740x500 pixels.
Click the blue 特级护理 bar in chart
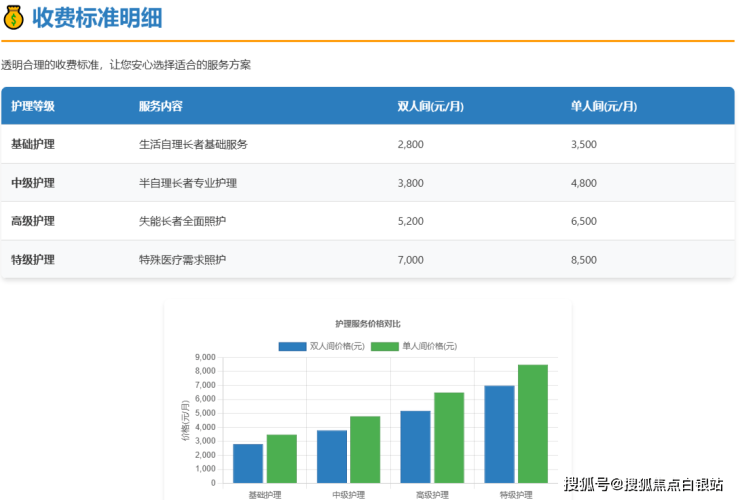tap(499, 434)
